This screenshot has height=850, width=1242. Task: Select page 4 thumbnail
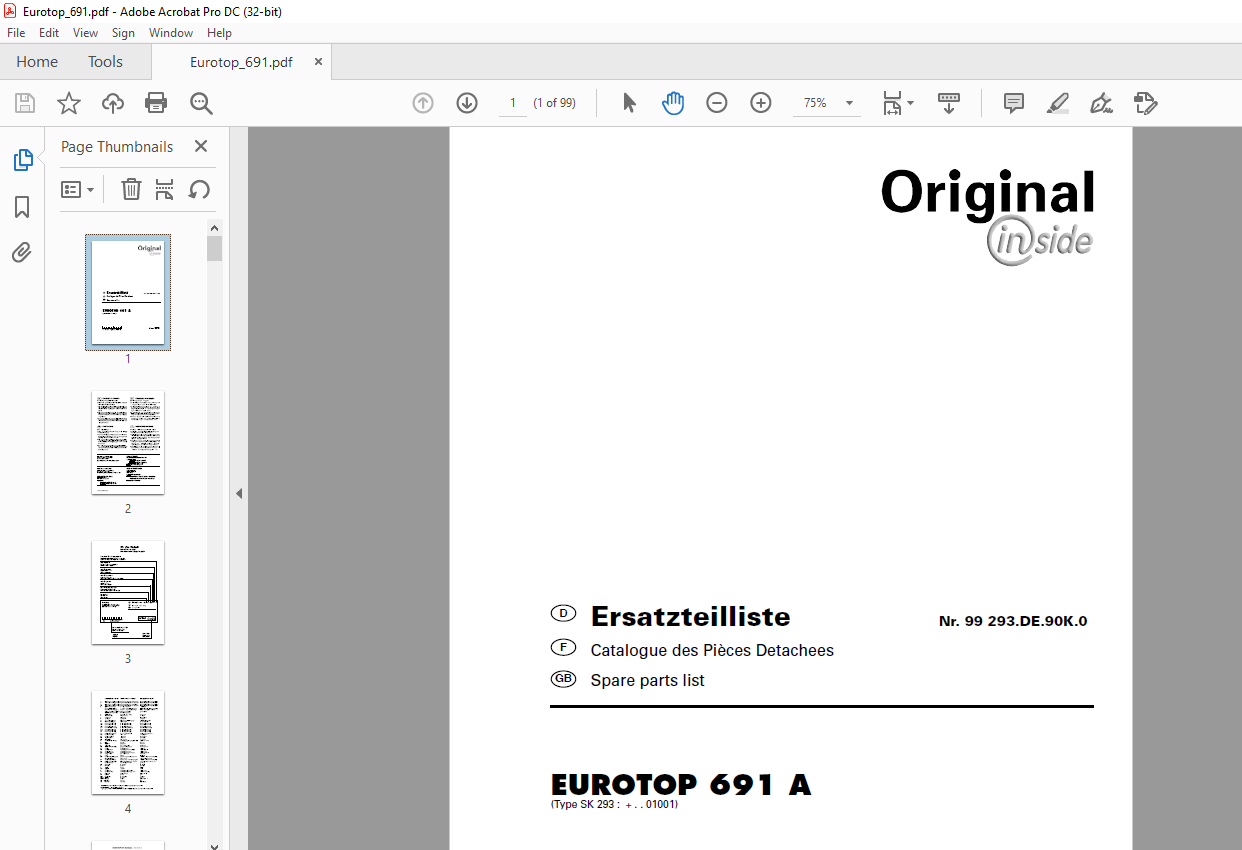point(128,742)
